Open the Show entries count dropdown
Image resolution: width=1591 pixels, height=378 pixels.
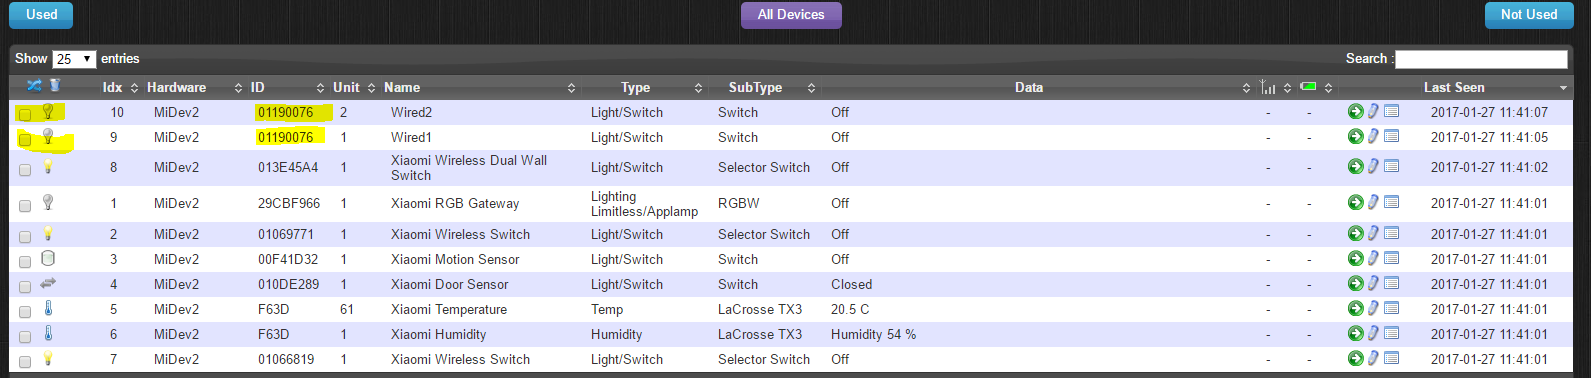point(74,59)
